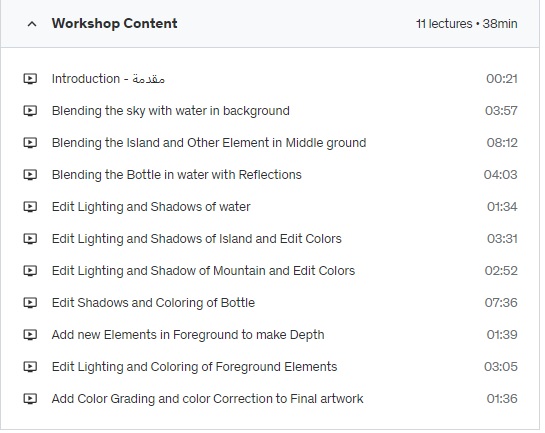Click video icon for Blending the sky lecture

(x=30, y=111)
